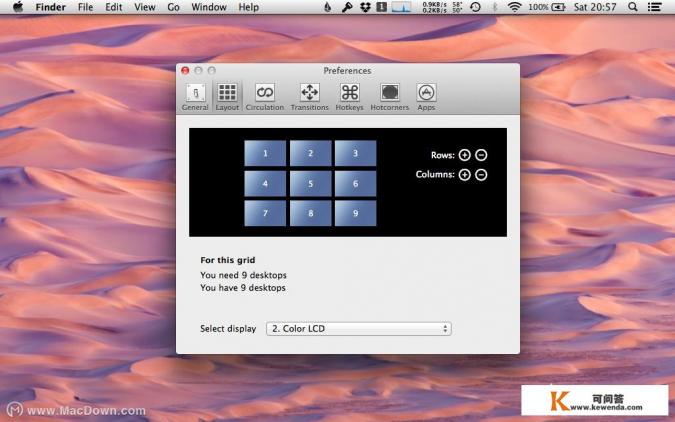Click the battery 100% indicator
Viewport: 675px width, 422px height.
click(x=547, y=7)
